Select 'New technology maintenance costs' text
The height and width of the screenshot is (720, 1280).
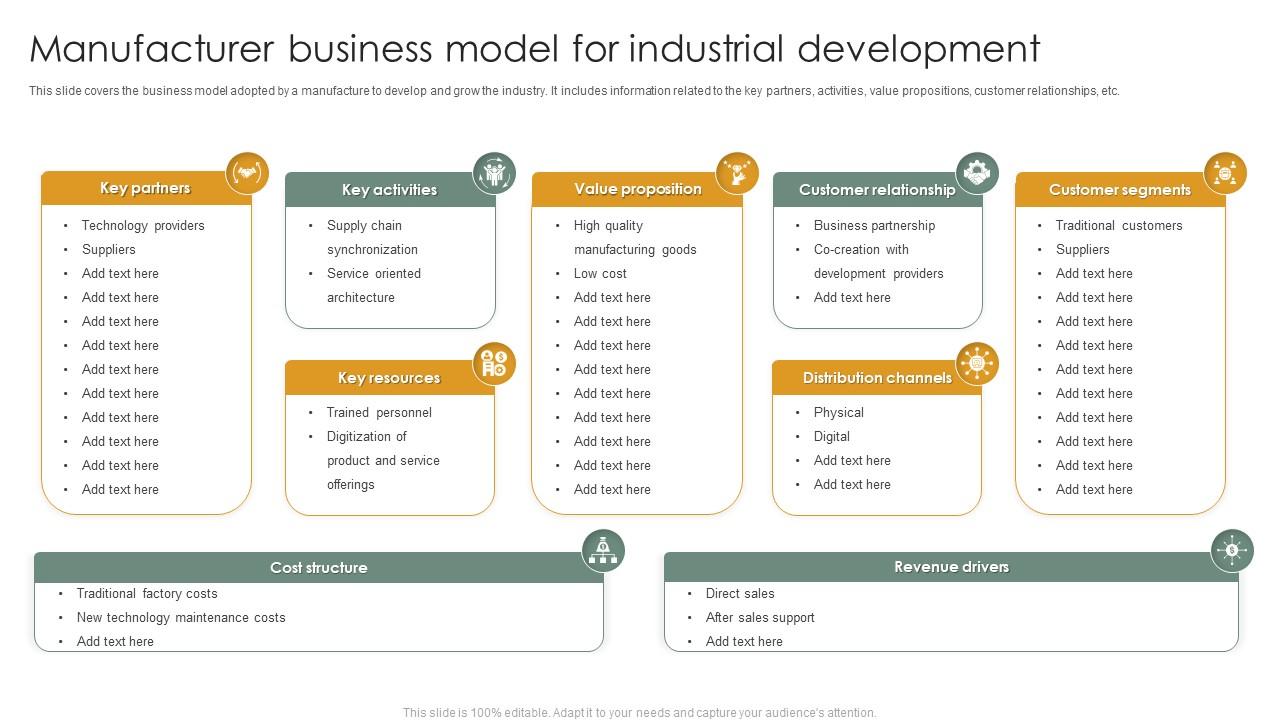point(181,618)
